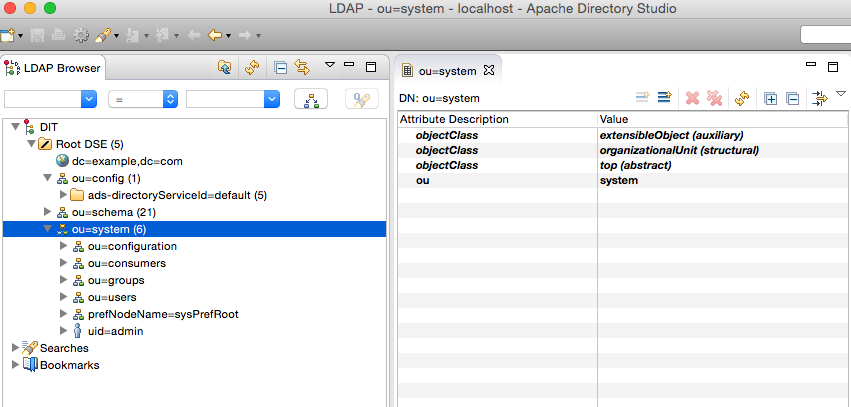851x407 pixels.
Task: Collapse all in the entry editor
Action: (793, 99)
